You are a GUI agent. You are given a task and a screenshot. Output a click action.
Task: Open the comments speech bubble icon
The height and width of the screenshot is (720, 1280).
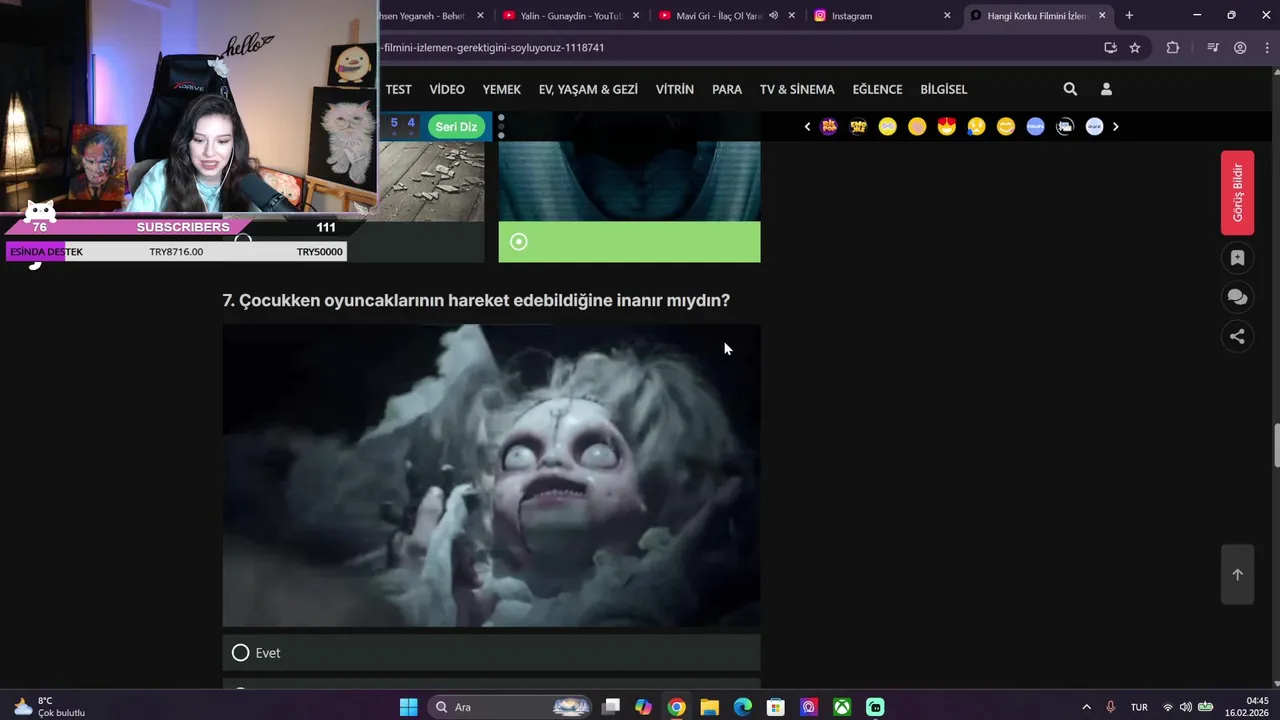click(x=1237, y=297)
